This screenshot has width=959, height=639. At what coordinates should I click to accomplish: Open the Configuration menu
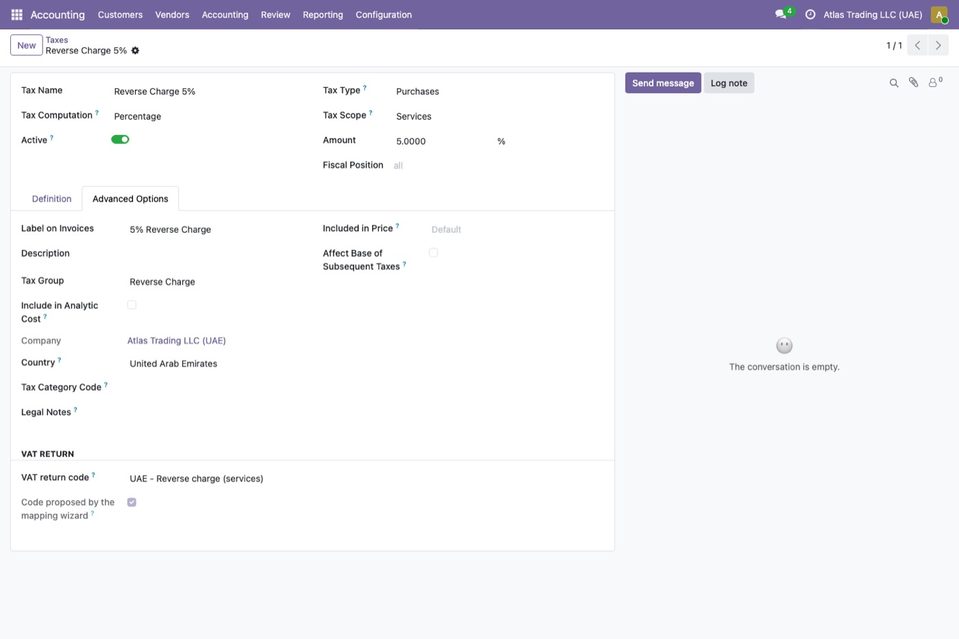coord(383,15)
